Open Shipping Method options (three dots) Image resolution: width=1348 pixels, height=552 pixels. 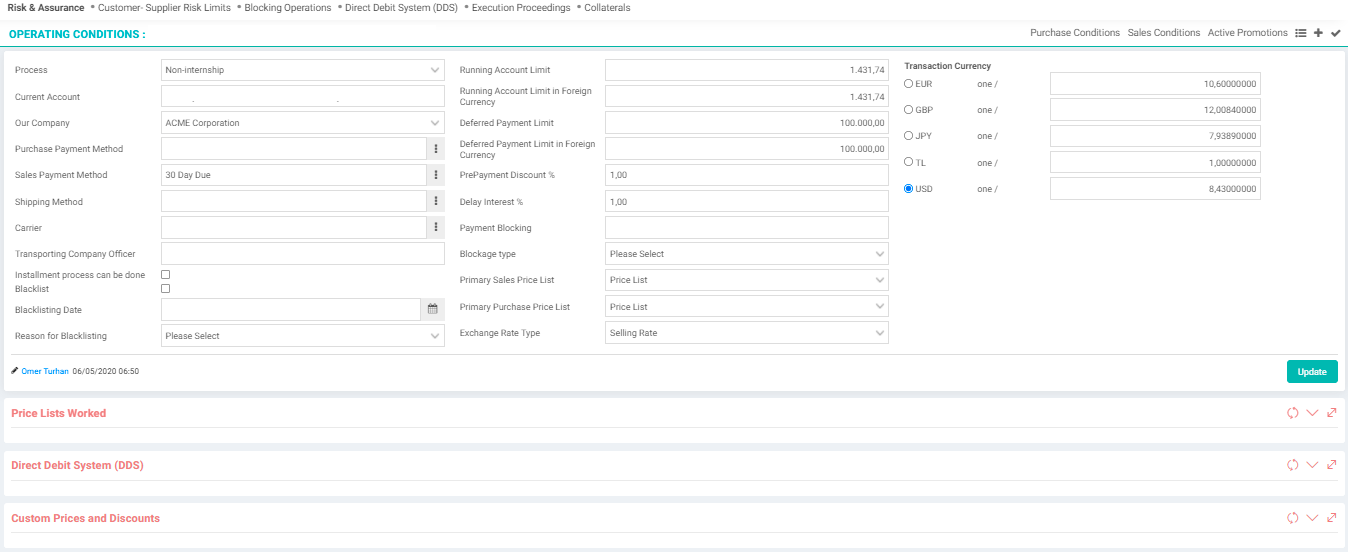tap(436, 202)
